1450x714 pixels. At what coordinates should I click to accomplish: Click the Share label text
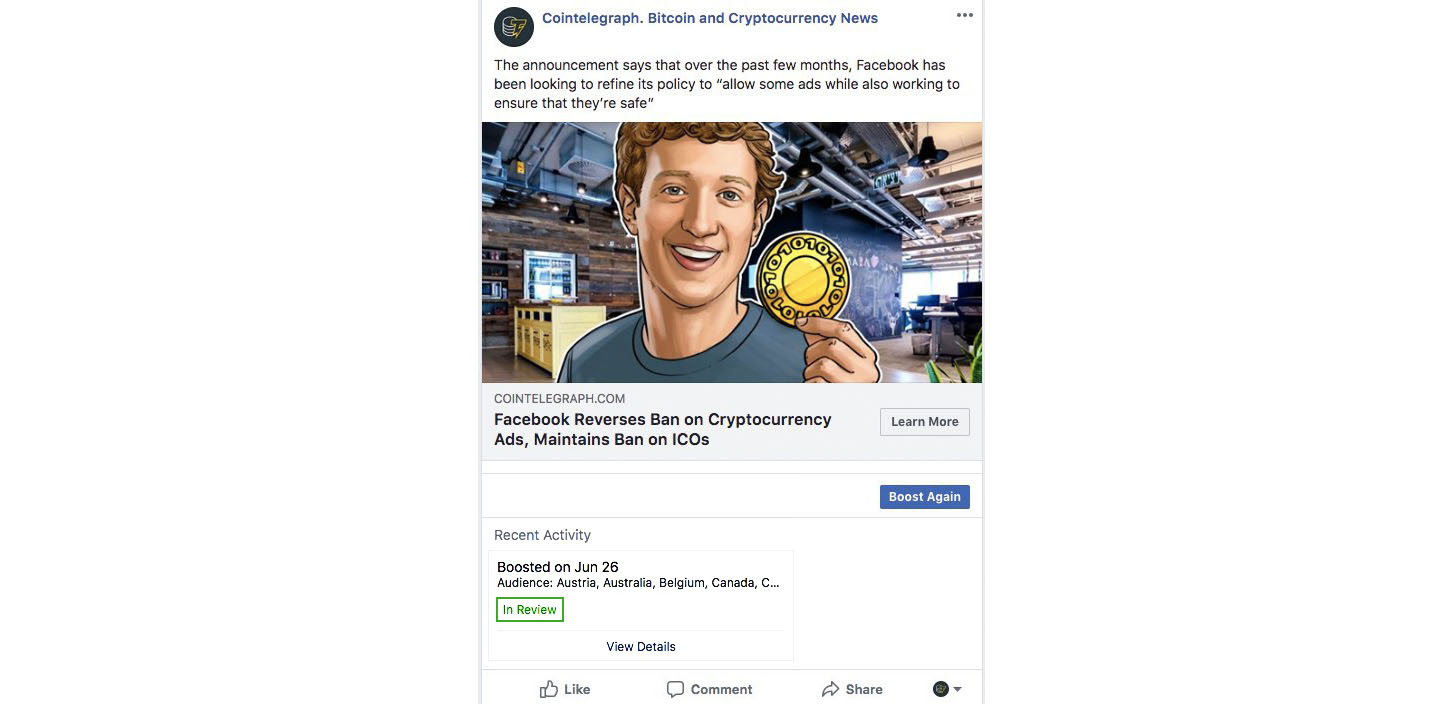tap(864, 689)
